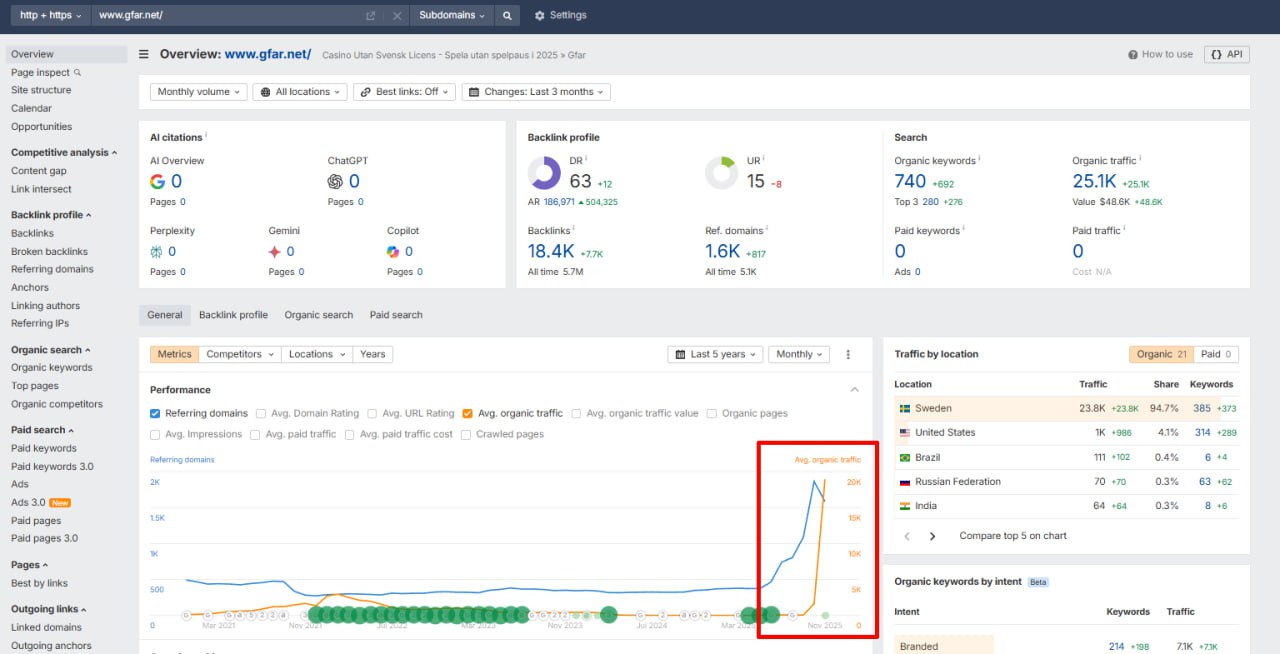1280x654 pixels.
Task: Open the How to use link
Action: pyautogui.click(x=1160, y=55)
